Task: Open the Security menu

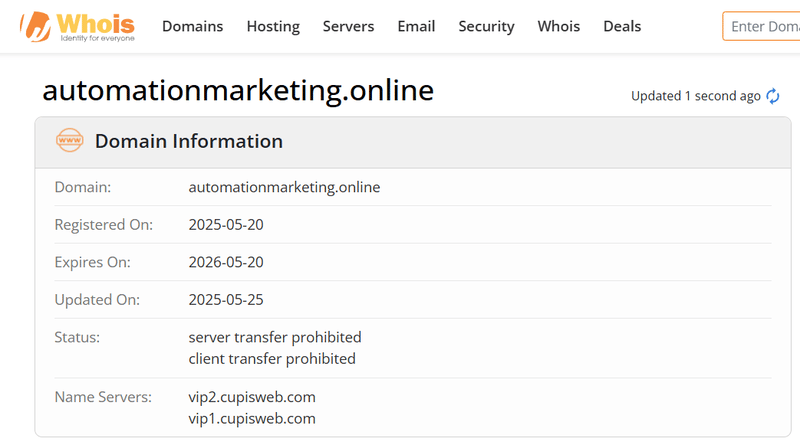Action: 486,26
